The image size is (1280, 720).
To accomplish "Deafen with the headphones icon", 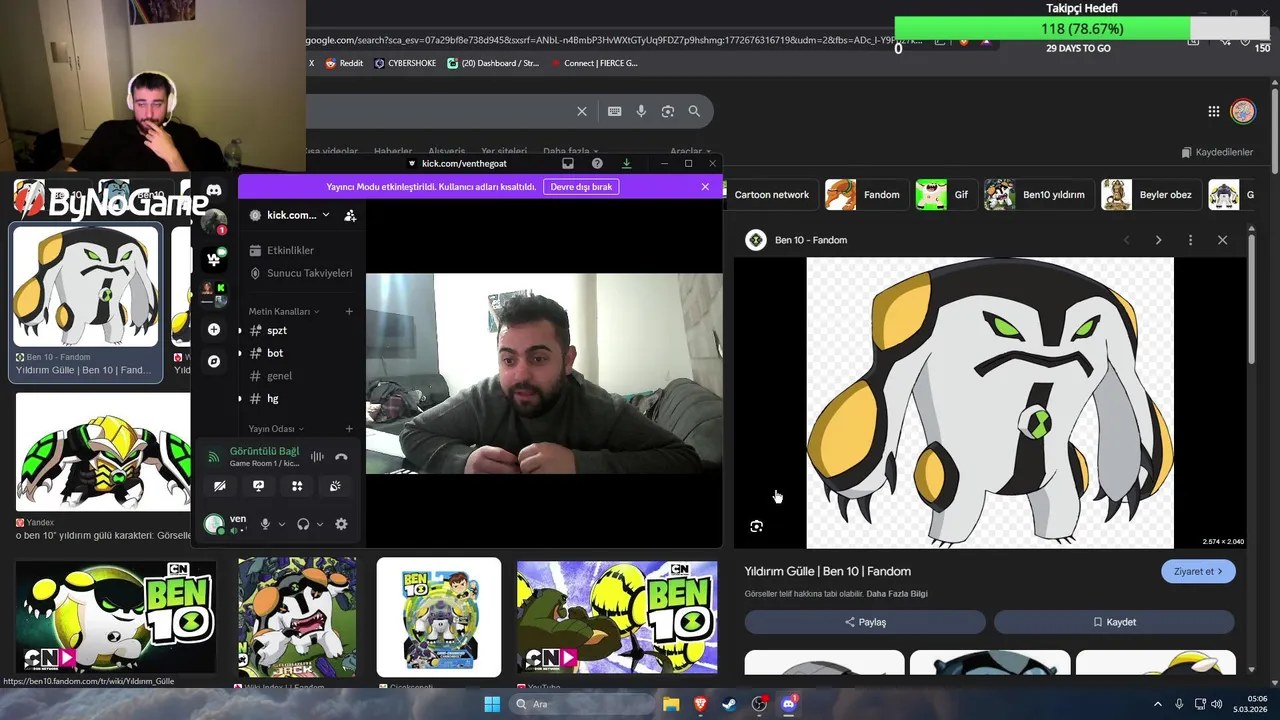I will (303, 524).
